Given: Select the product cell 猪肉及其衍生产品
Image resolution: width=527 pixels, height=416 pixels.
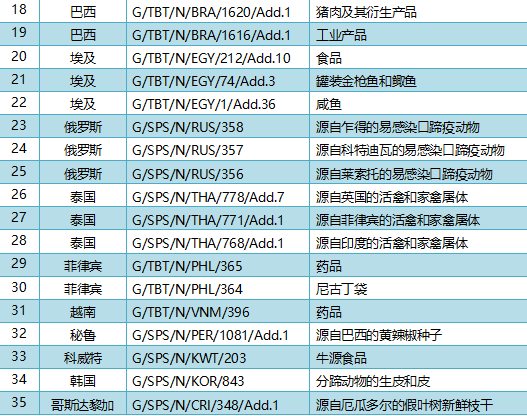Looking at the screenshot, I should (366, 12).
